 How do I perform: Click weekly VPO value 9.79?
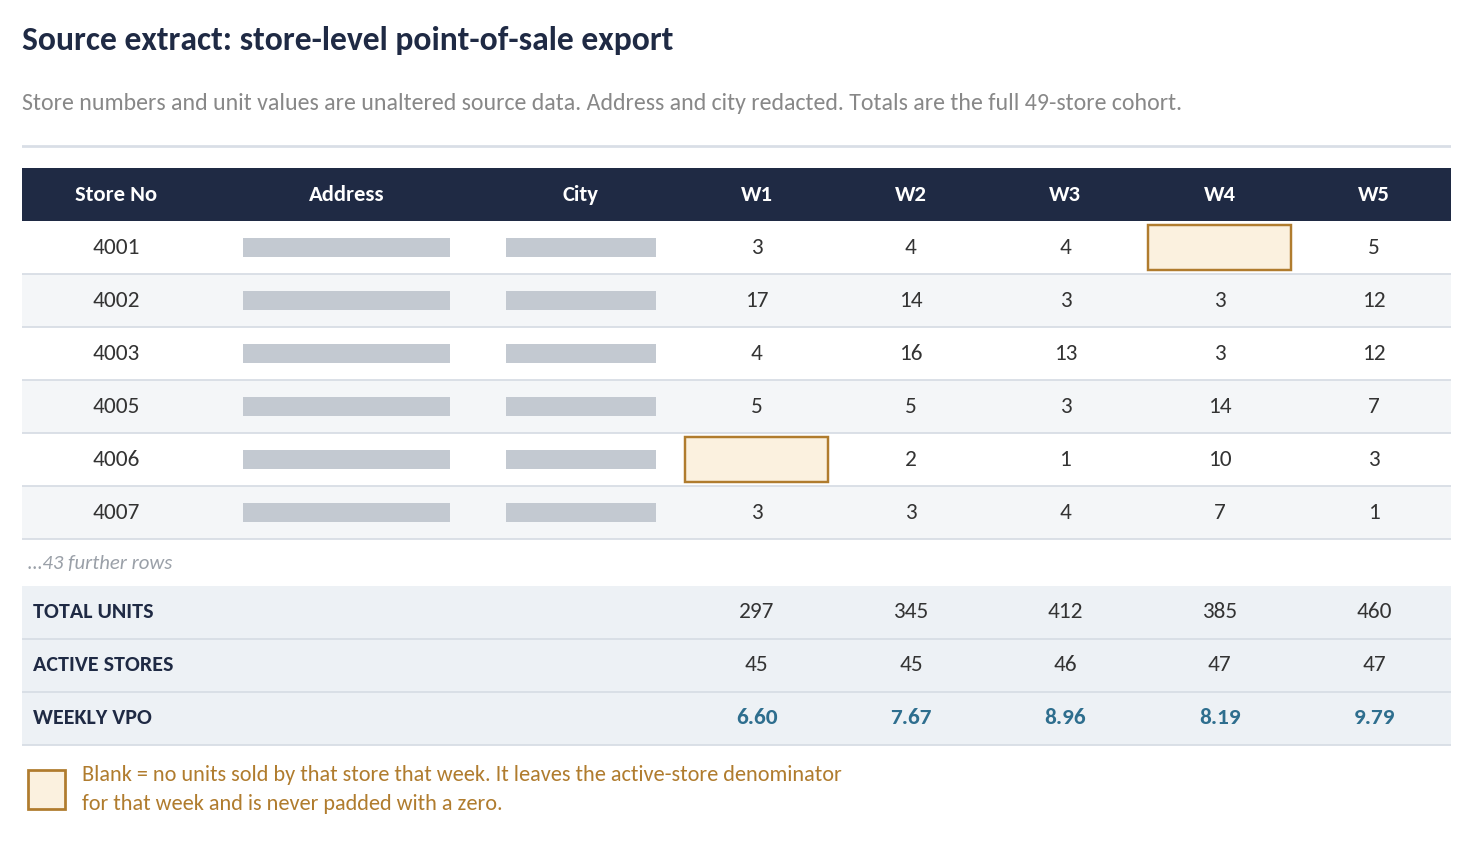(x=1374, y=717)
